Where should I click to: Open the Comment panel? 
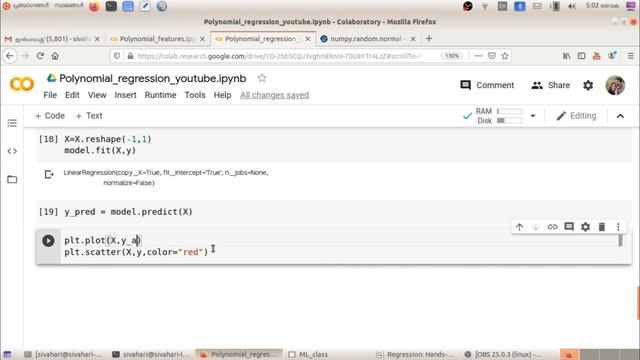click(487, 85)
